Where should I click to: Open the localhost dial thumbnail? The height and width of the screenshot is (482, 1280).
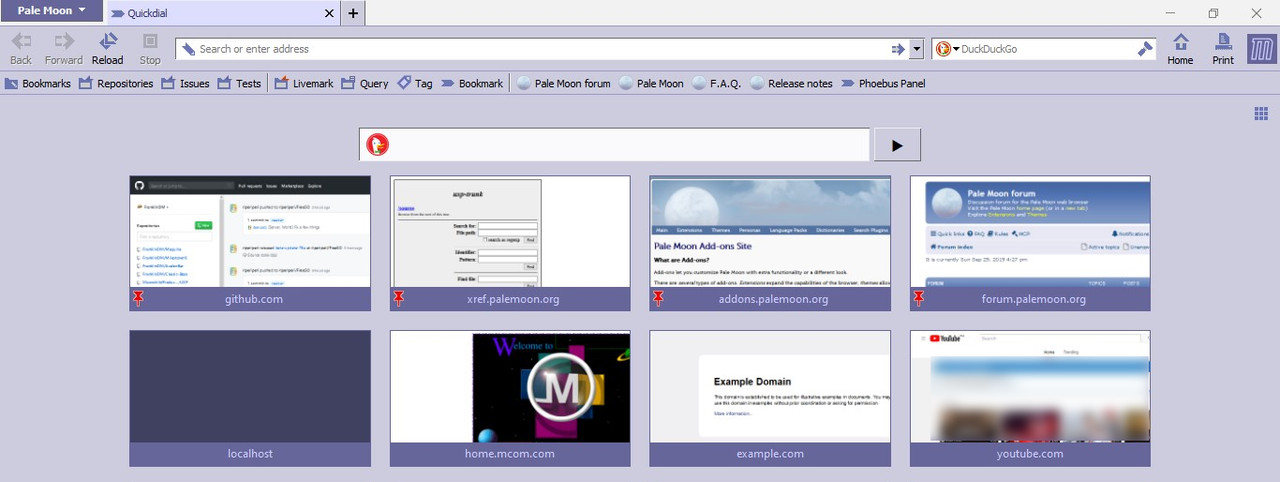pyautogui.click(x=250, y=387)
